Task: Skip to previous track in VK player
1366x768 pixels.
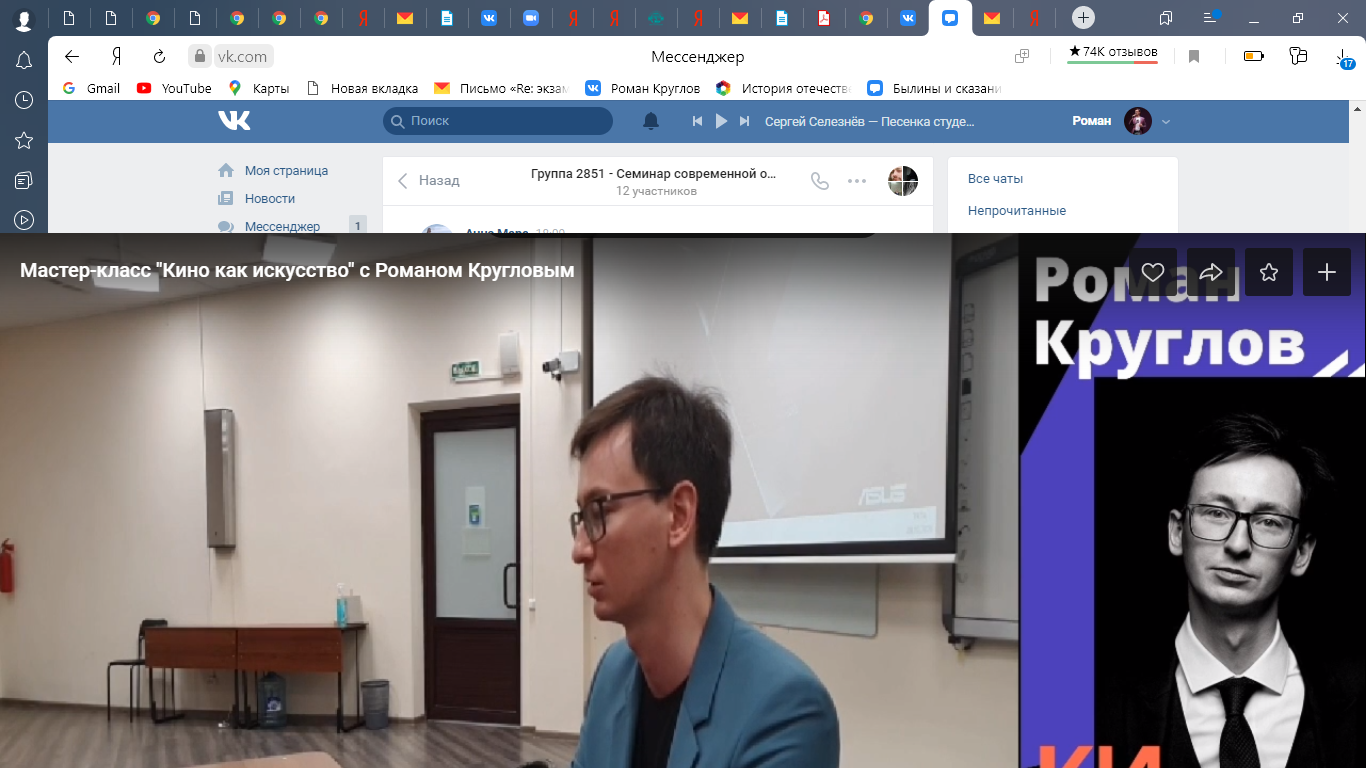Action: [698, 121]
